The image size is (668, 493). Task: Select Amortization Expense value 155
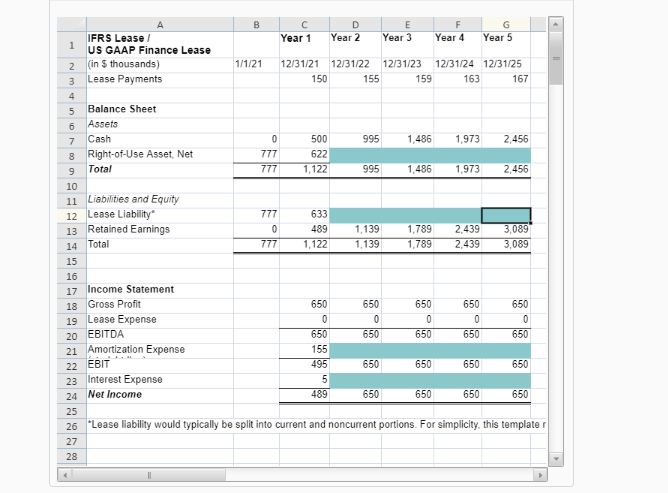(x=304, y=350)
